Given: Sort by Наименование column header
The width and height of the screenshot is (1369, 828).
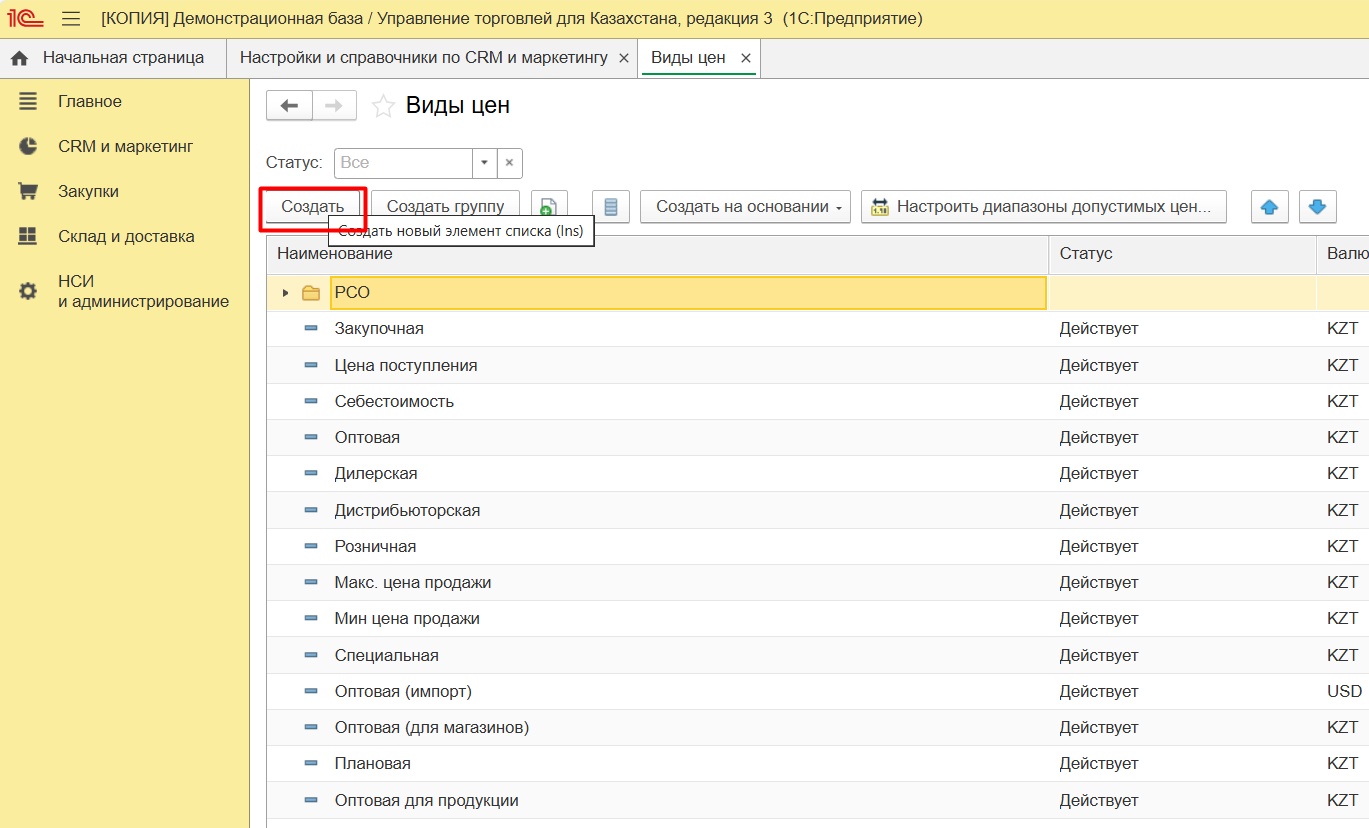Looking at the screenshot, I should point(335,254).
